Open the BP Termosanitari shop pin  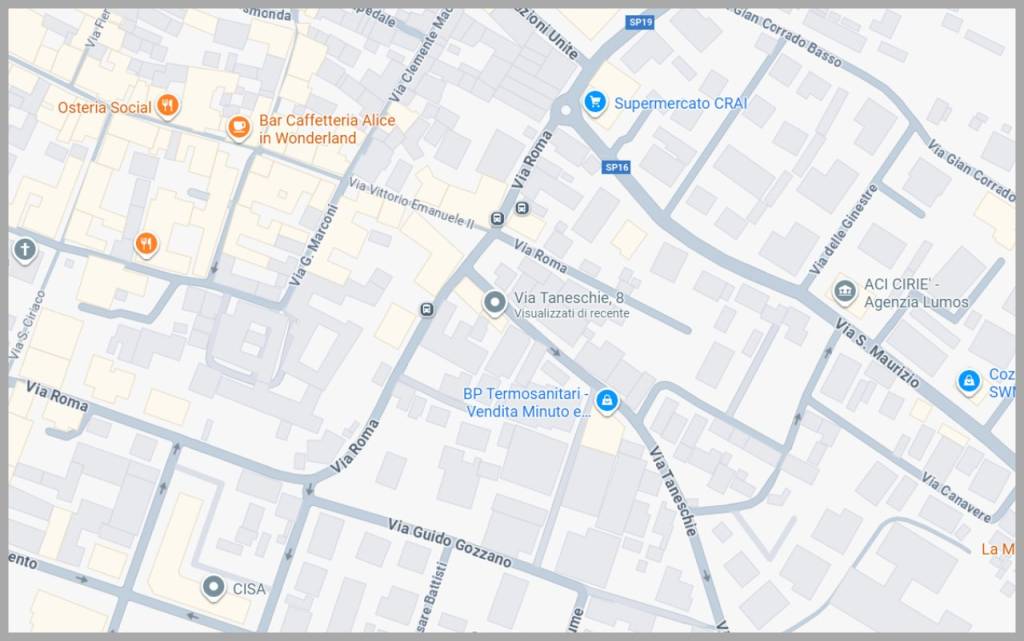tap(607, 400)
